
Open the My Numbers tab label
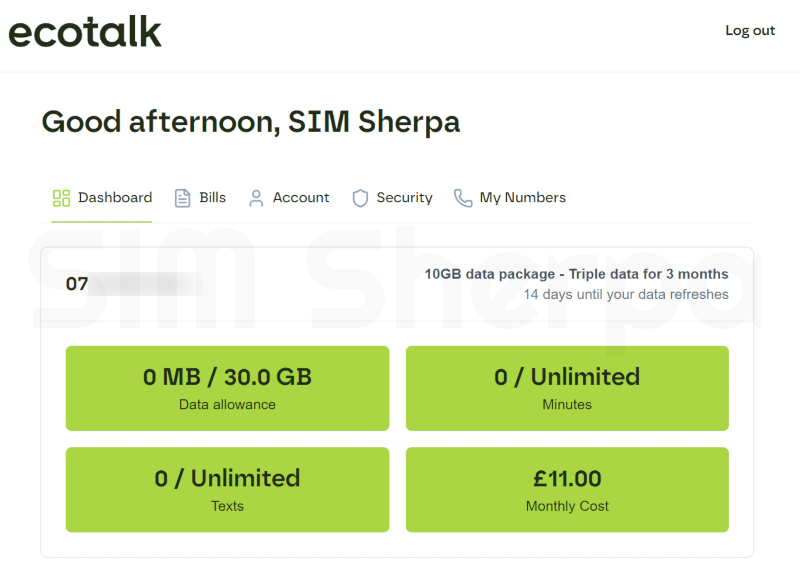tap(522, 198)
